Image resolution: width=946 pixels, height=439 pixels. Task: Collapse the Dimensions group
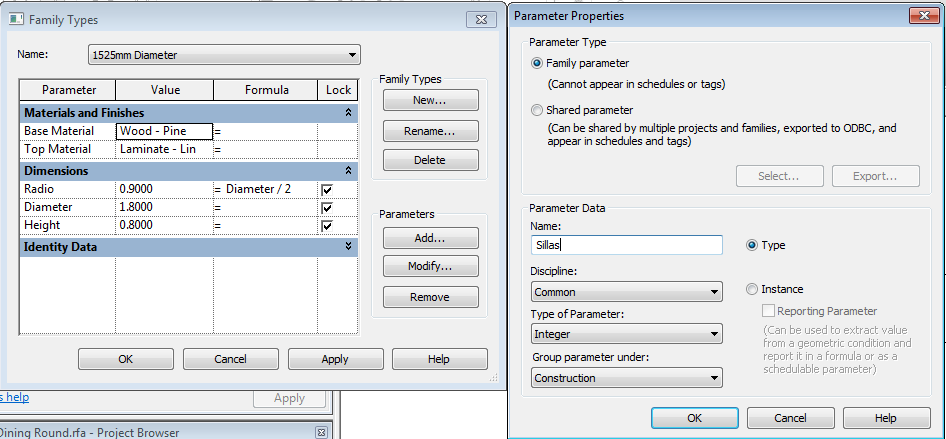tap(348, 171)
